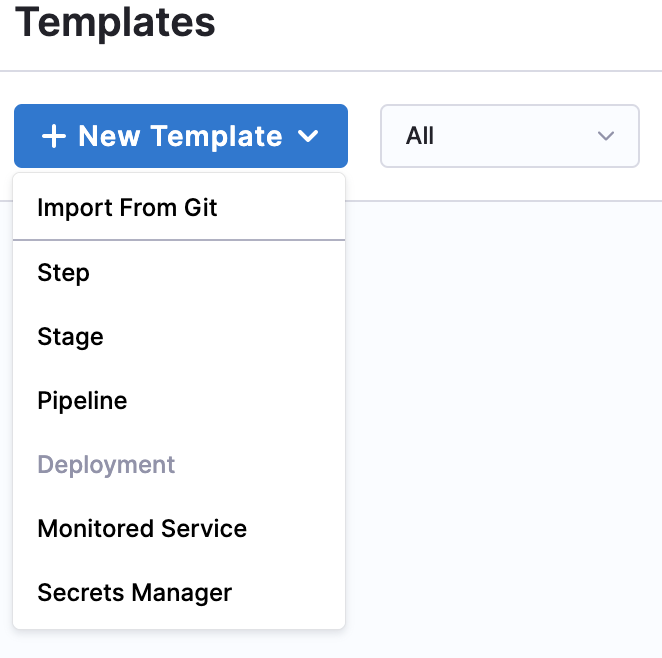Create a Pipeline template

(82, 401)
